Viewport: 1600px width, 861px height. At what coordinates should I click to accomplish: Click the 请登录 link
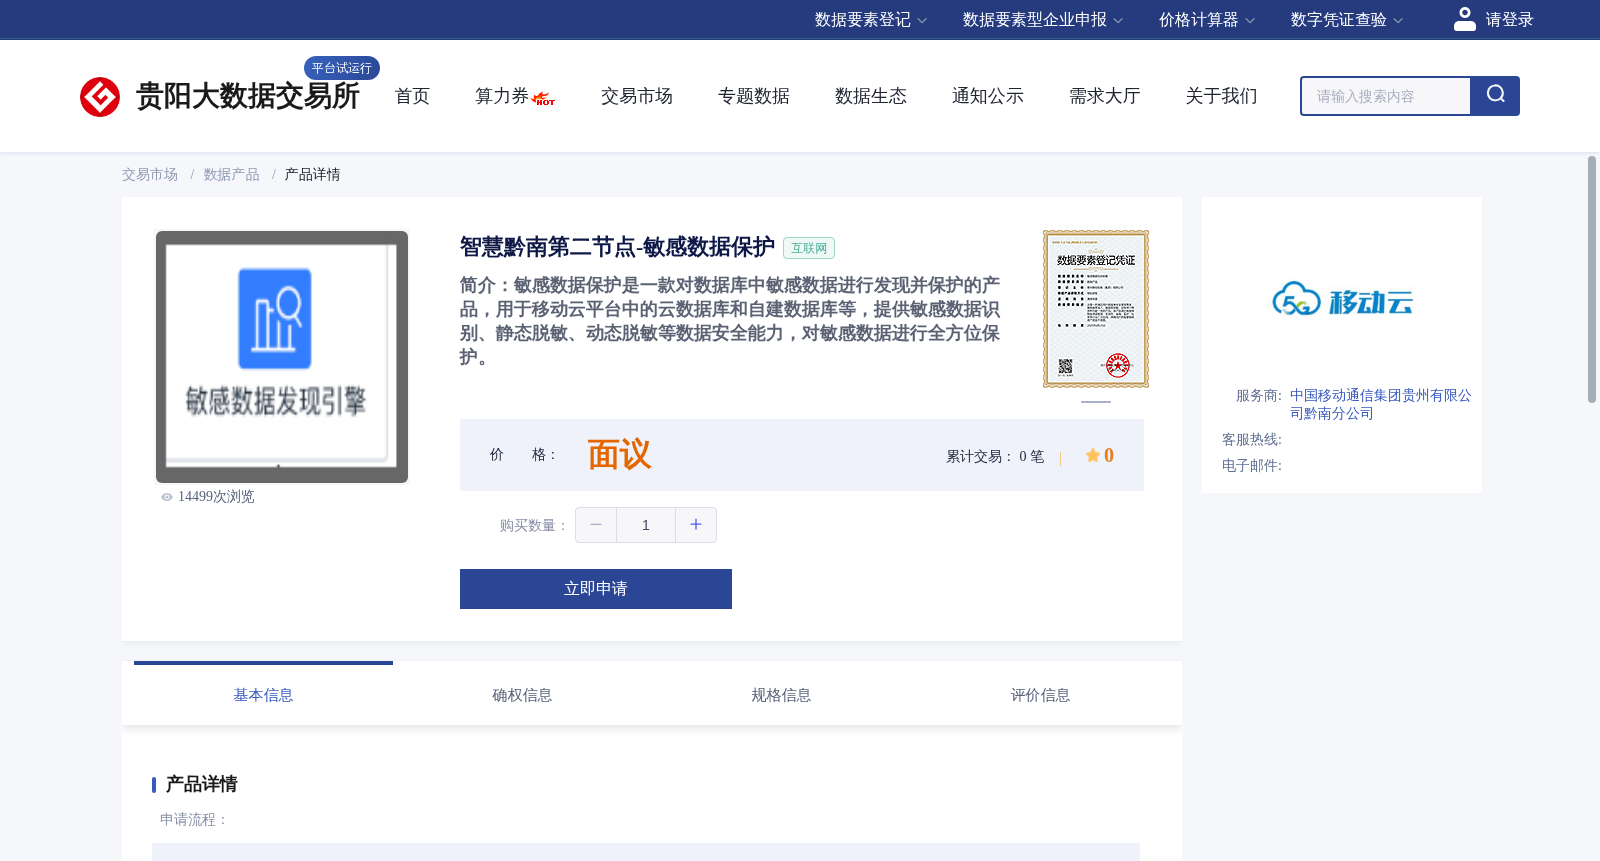point(1509,20)
